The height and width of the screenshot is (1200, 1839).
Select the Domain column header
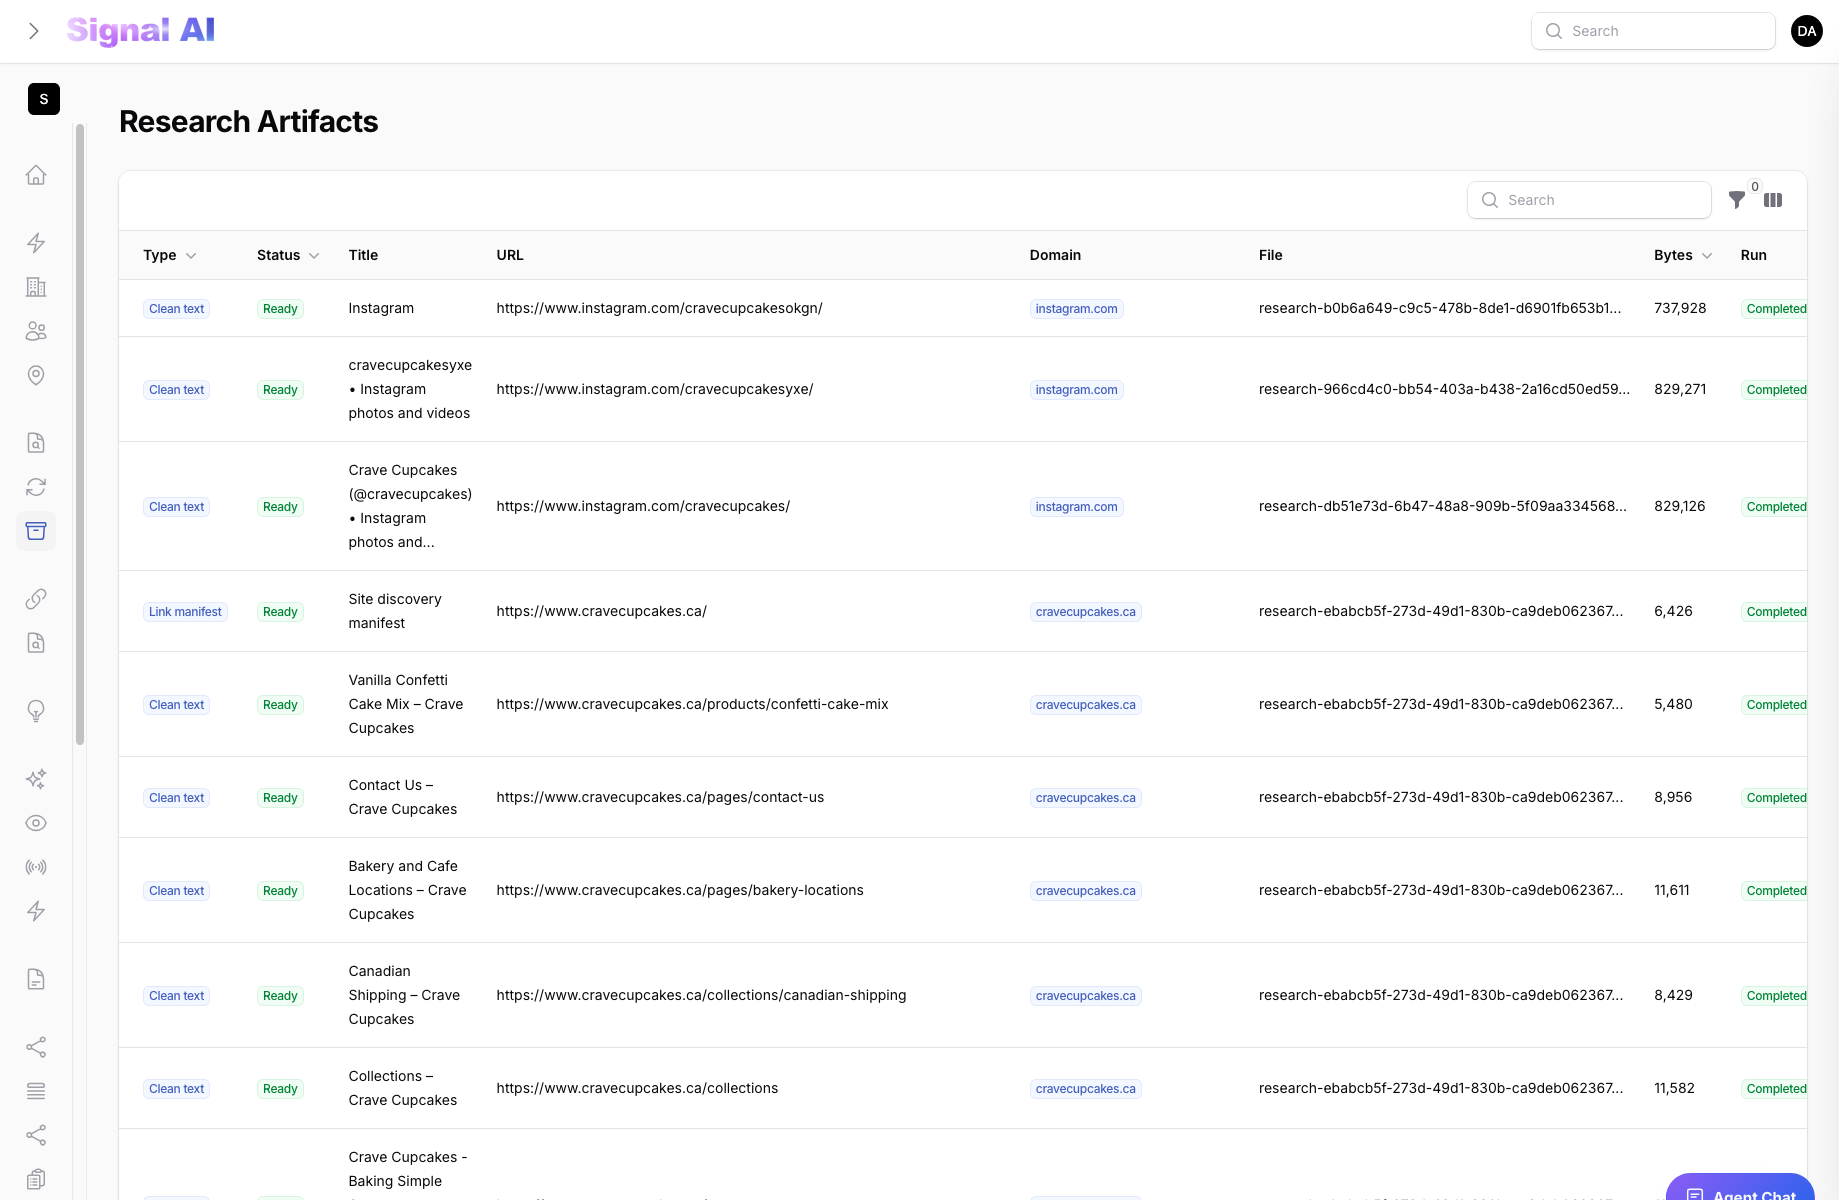pos(1055,255)
